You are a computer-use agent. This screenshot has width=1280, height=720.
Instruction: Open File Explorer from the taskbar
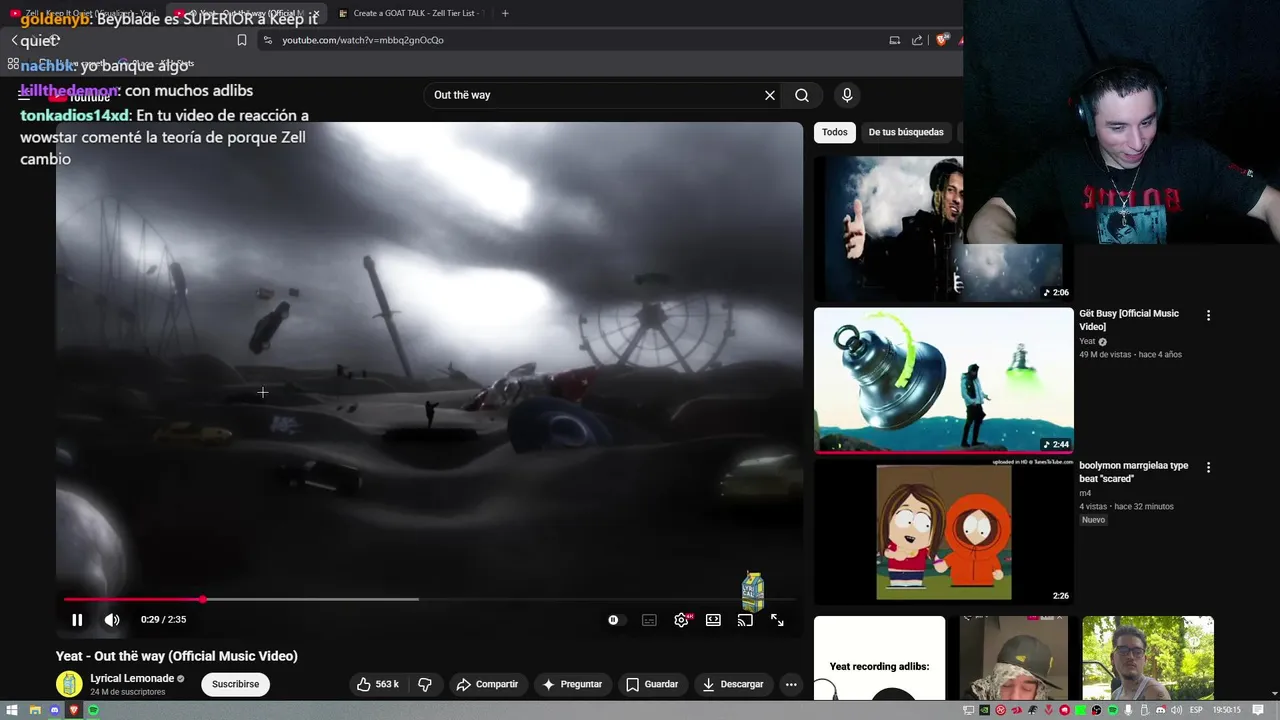point(34,710)
